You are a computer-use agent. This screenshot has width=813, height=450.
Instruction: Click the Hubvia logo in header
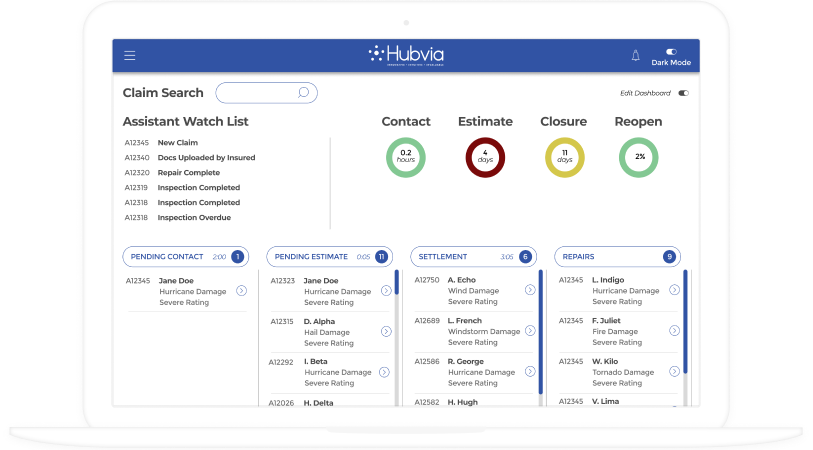pos(406,55)
